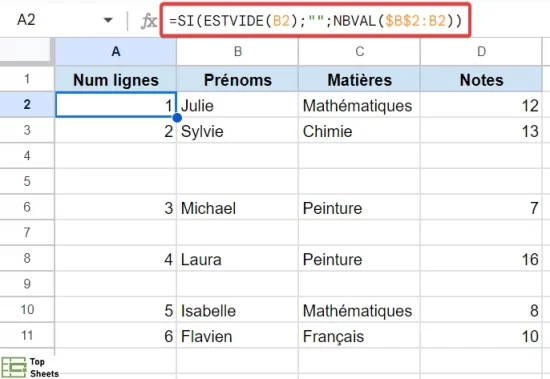This screenshot has height=379, width=550.
Task: Select line number 3 beside Michael
Action: point(116,207)
